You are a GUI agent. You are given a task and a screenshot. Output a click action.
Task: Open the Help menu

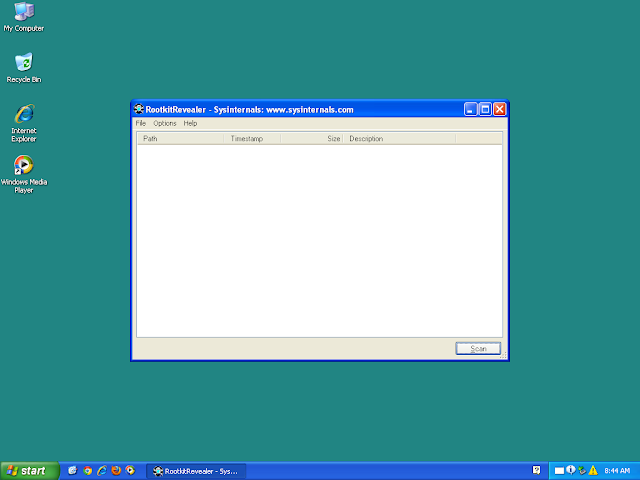click(190, 123)
